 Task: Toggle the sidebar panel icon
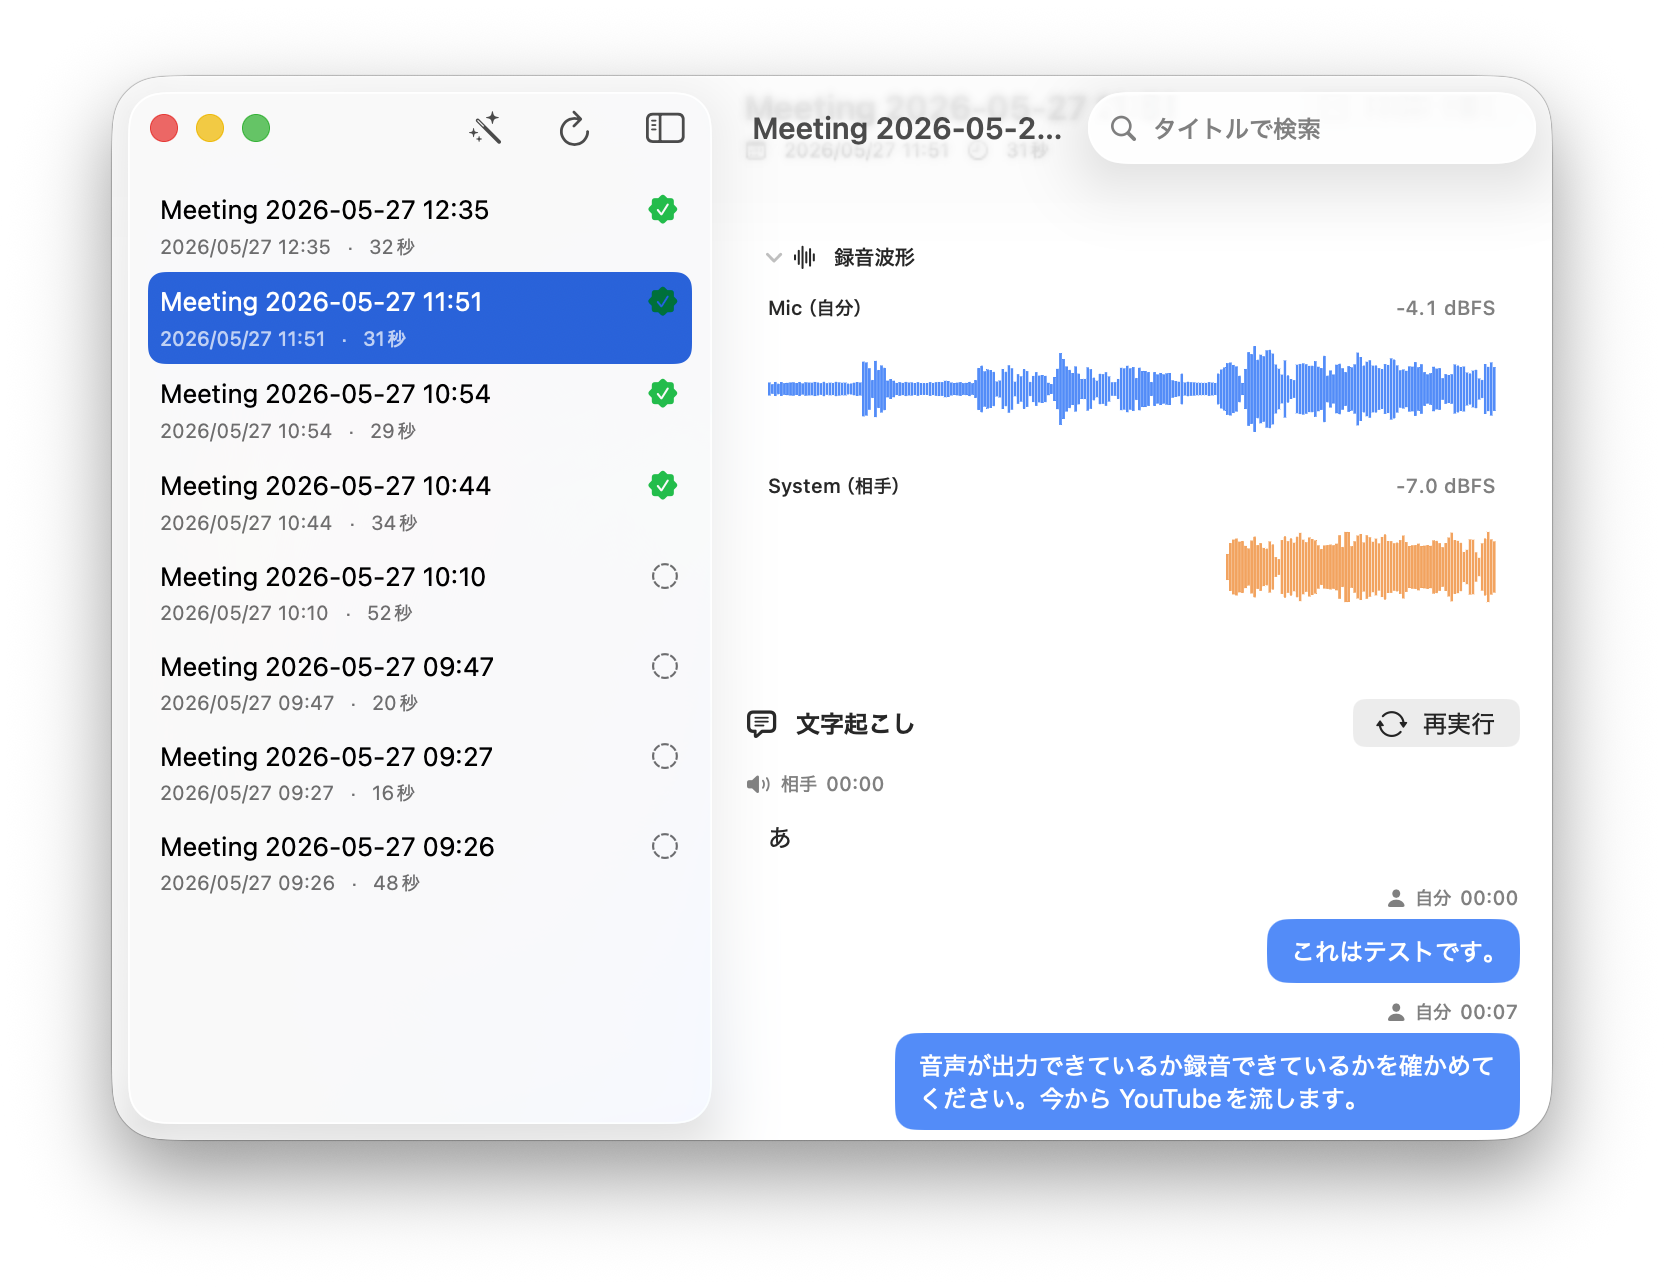[x=665, y=128]
